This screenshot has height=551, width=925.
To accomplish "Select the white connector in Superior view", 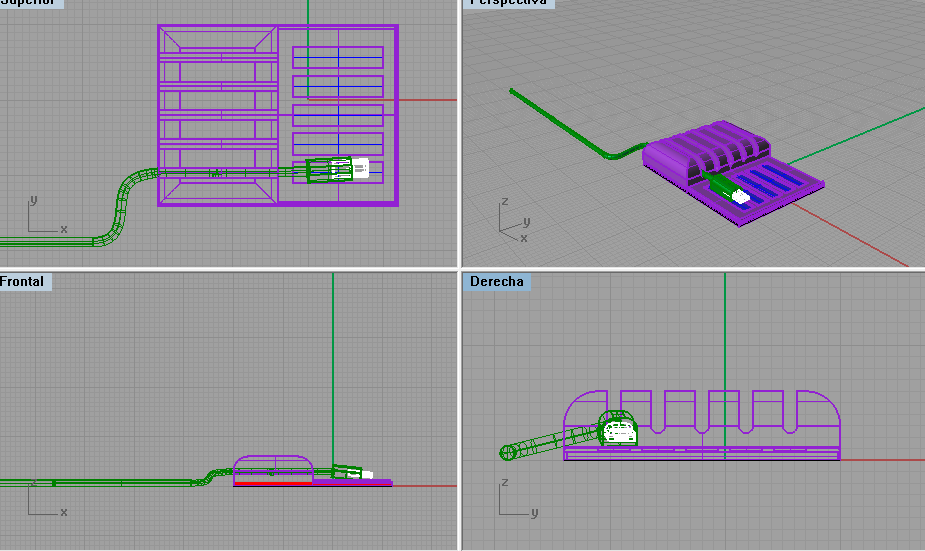I will (x=360, y=168).
